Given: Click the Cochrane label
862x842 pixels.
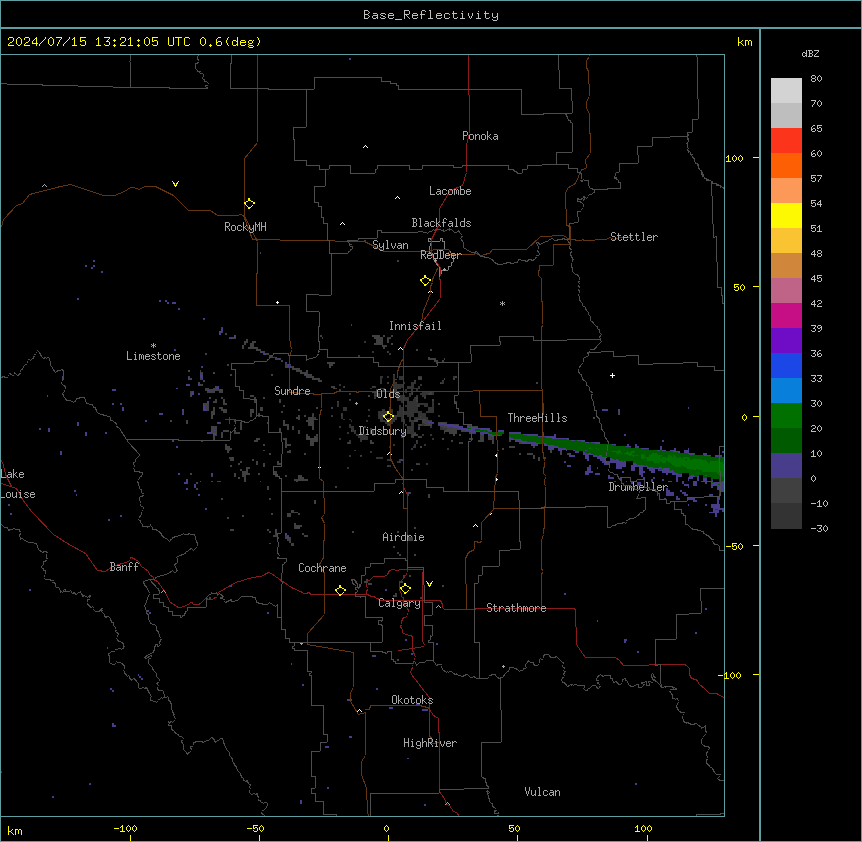Looking at the screenshot, I should [322, 568].
